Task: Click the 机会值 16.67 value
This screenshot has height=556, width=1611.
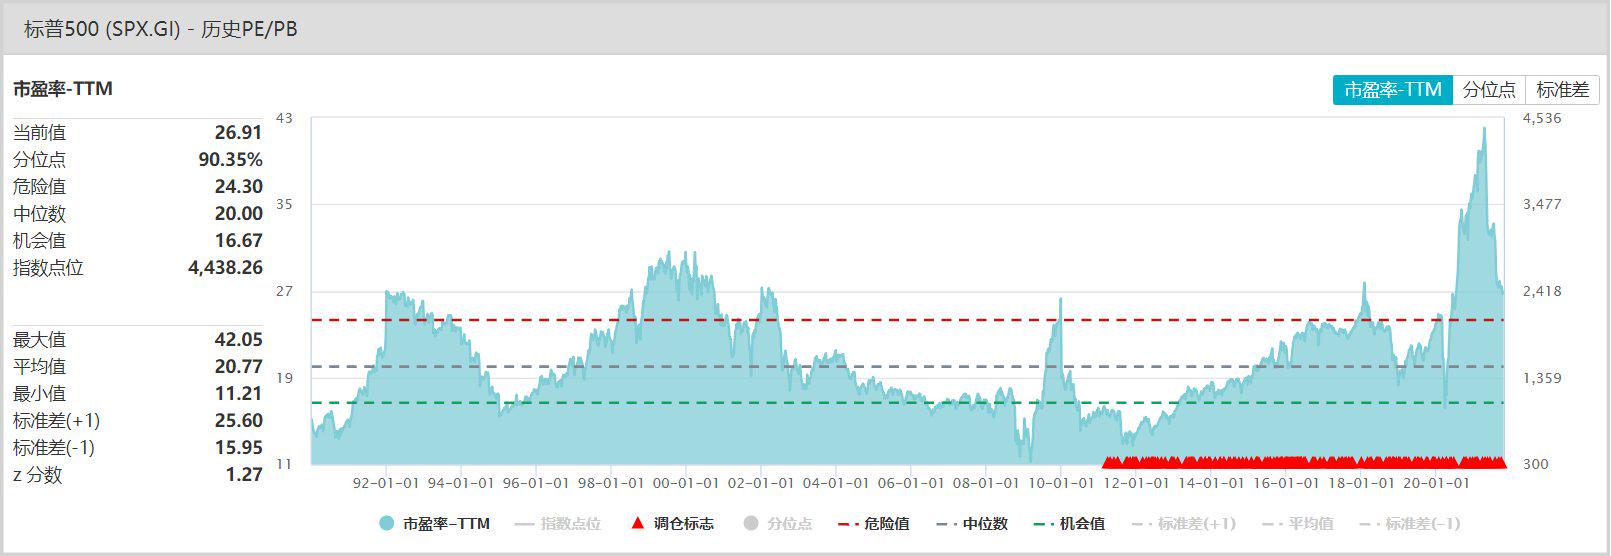Action: [x=238, y=240]
